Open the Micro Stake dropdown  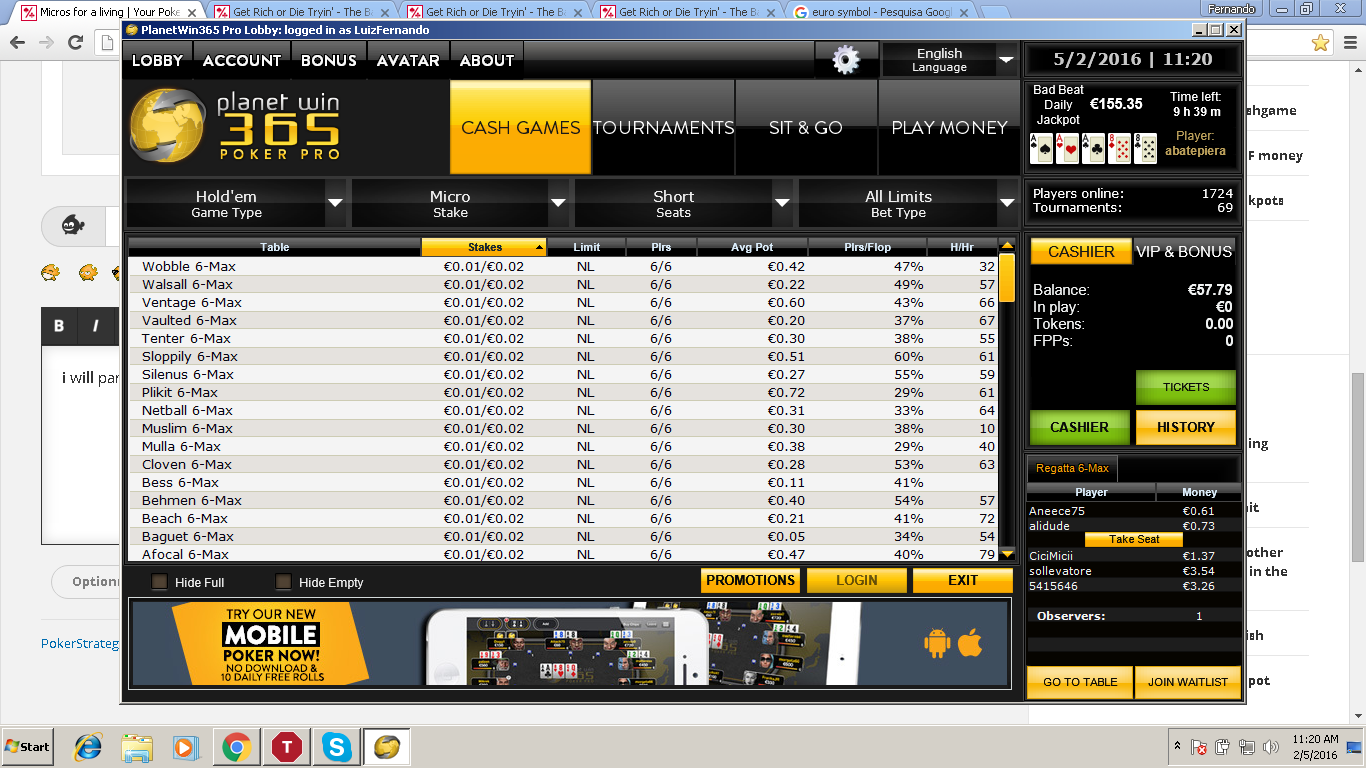click(x=460, y=203)
